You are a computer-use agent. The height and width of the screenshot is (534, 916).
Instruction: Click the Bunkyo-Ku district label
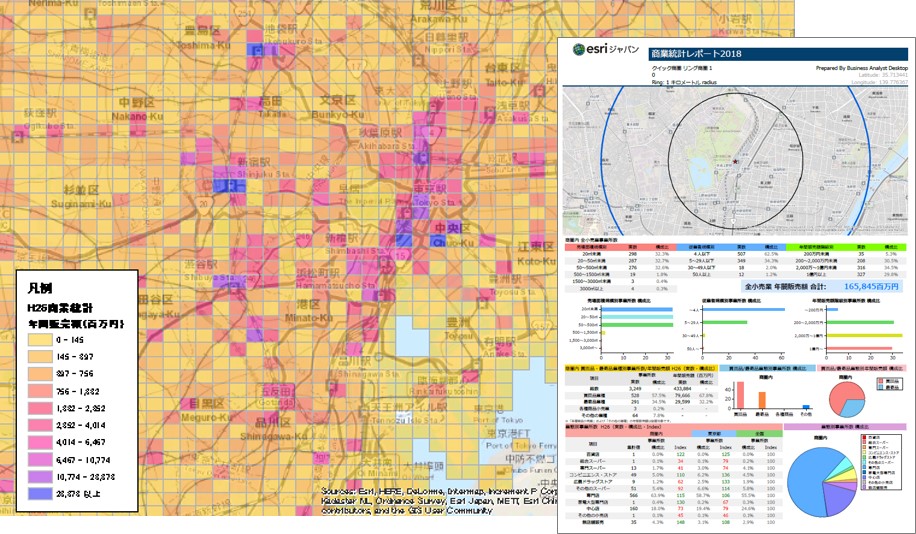[337, 115]
